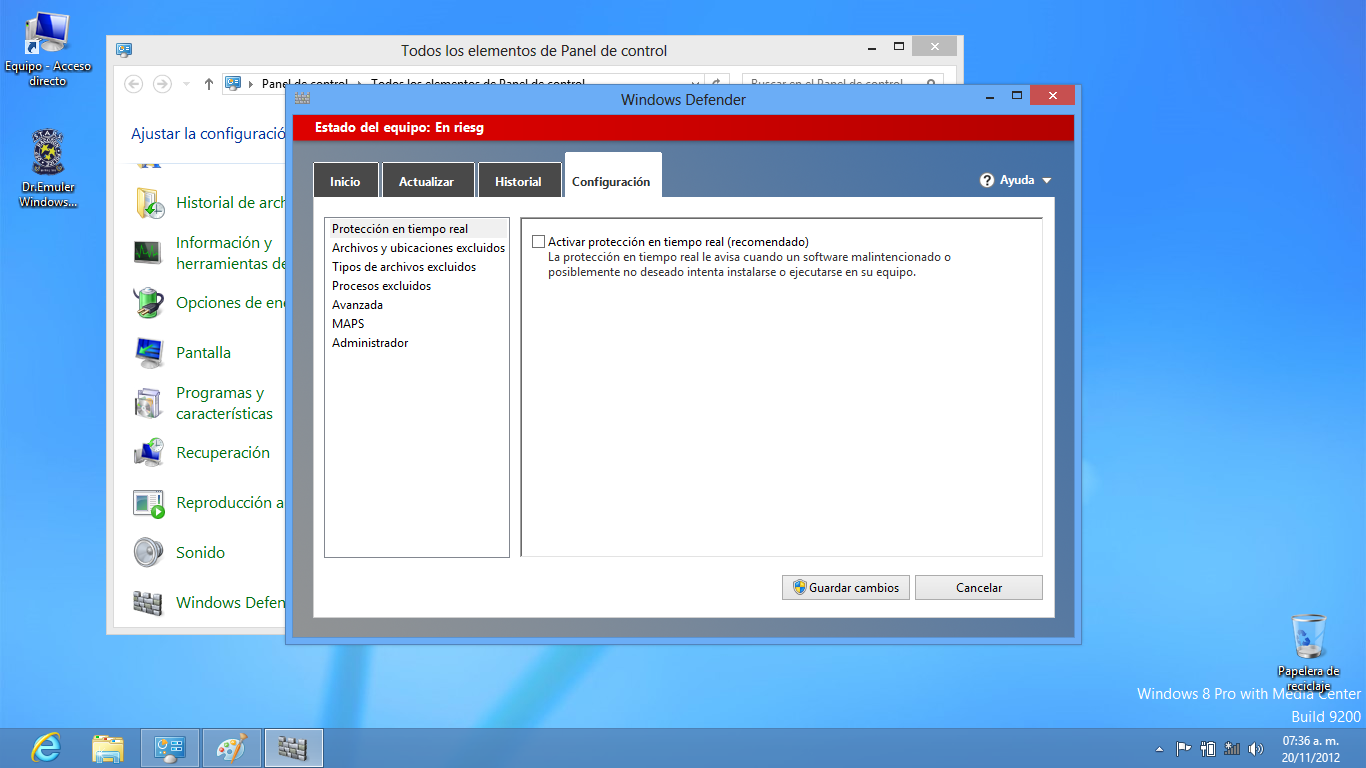Open the Historial tab
The width and height of the screenshot is (1366, 768).
coord(518,181)
